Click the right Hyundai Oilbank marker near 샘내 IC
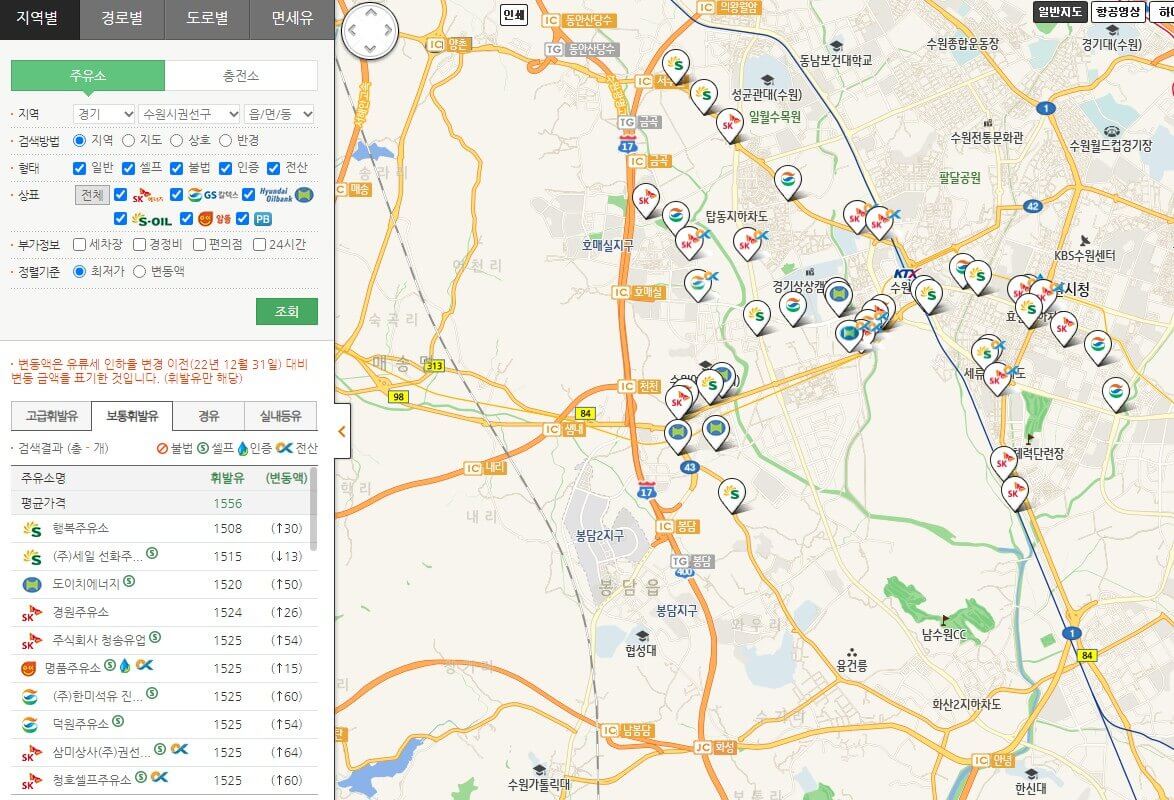 coord(716,431)
